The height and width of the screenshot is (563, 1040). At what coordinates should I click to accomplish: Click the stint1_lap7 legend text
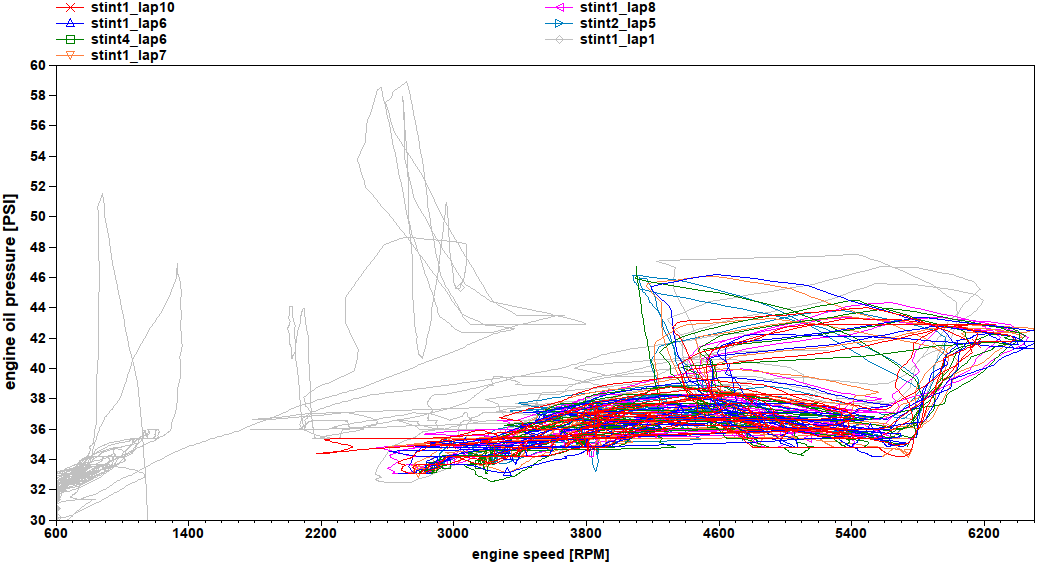pos(128,55)
